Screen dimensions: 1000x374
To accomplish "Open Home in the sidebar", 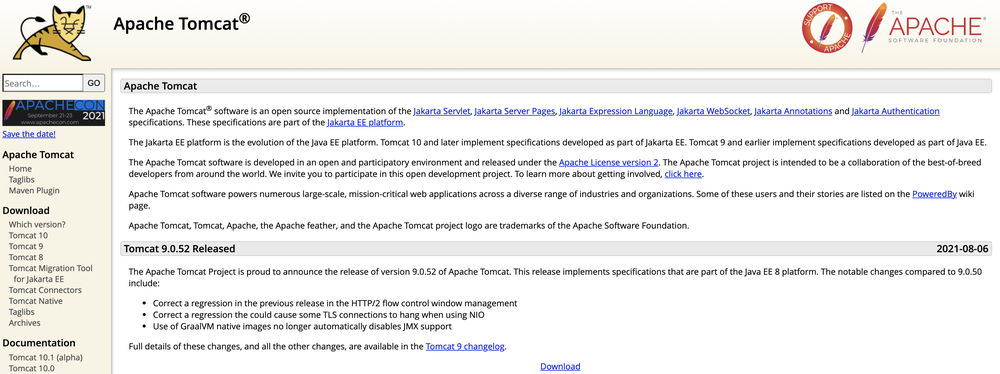I will pyautogui.click(x=20, y=168).
